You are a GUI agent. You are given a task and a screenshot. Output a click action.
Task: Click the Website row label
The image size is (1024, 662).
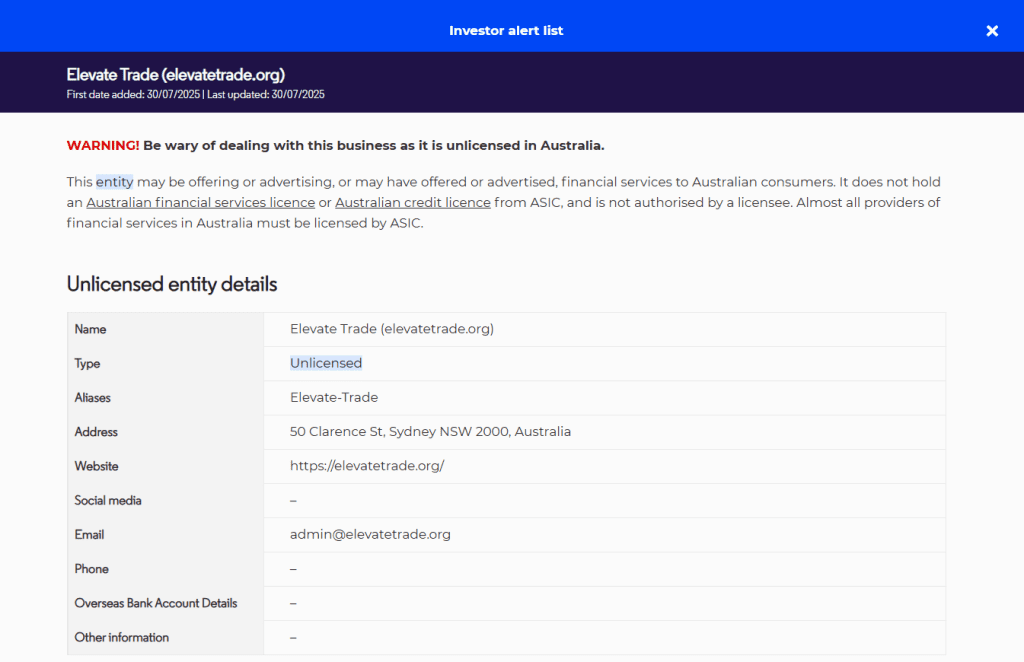96,466
